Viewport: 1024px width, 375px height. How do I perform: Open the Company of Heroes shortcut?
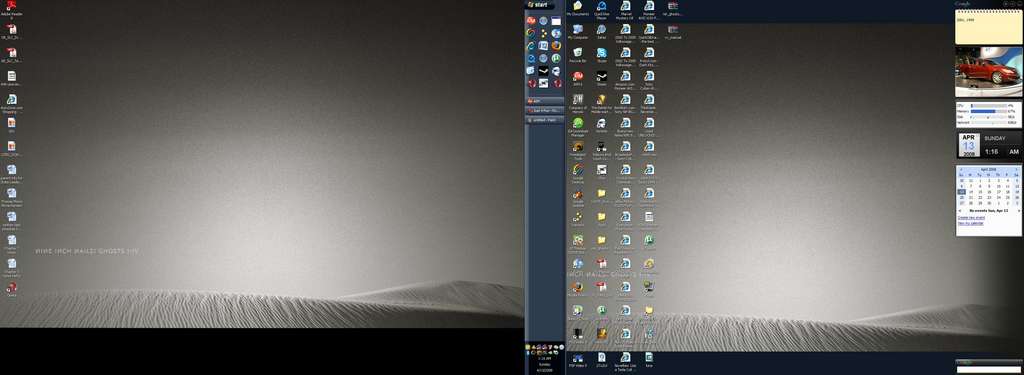[x=577, y=102]
